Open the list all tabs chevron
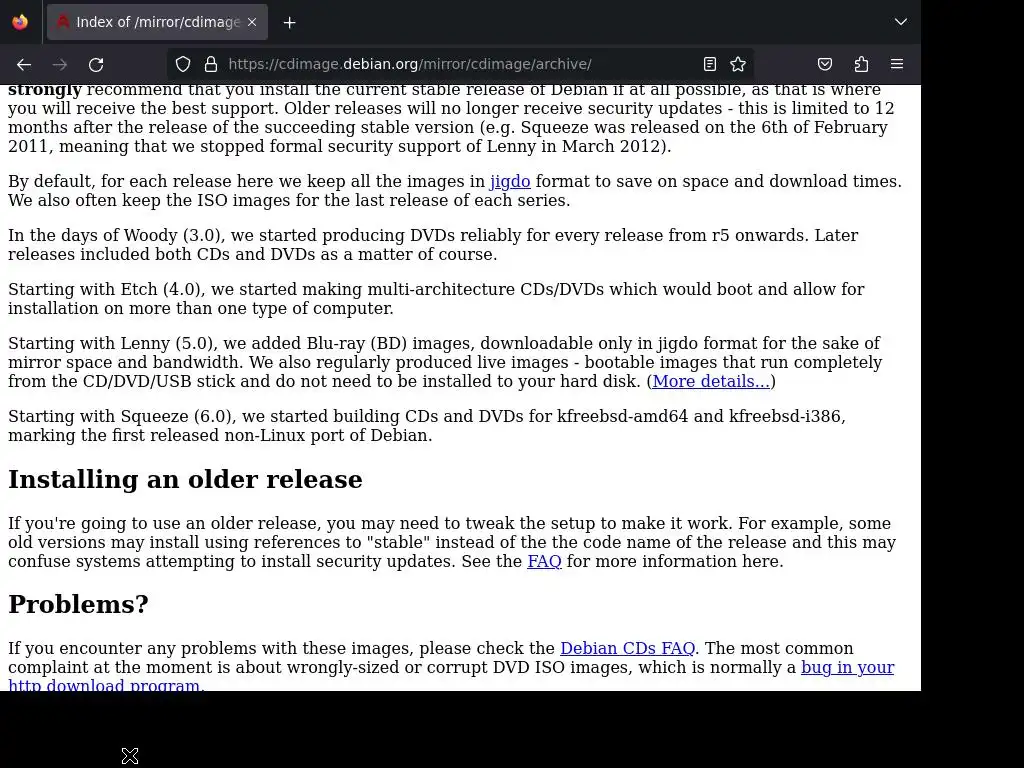 [901, 22]
